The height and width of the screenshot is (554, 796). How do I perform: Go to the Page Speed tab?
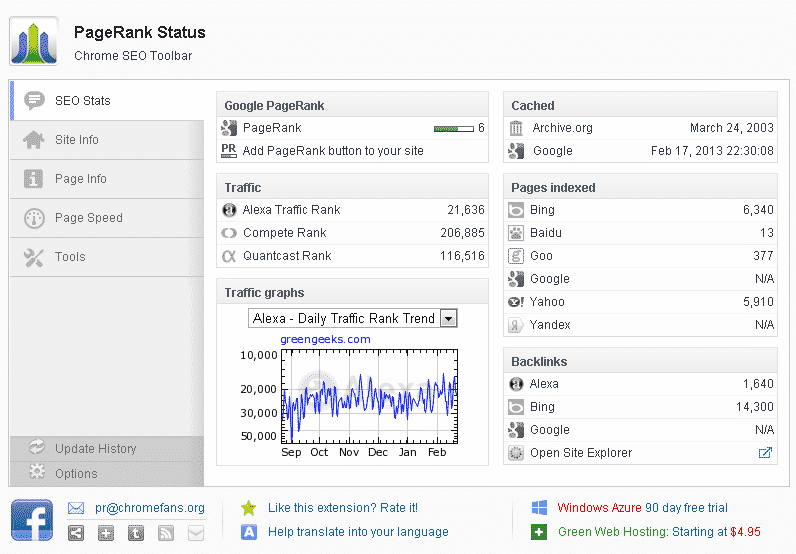[107, 218]
